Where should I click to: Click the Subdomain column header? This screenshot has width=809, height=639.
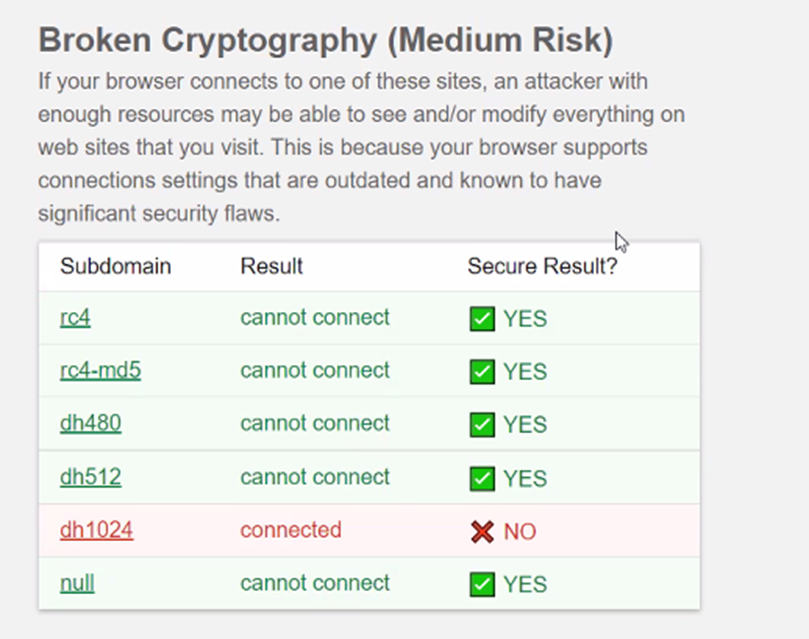point(115,266)
